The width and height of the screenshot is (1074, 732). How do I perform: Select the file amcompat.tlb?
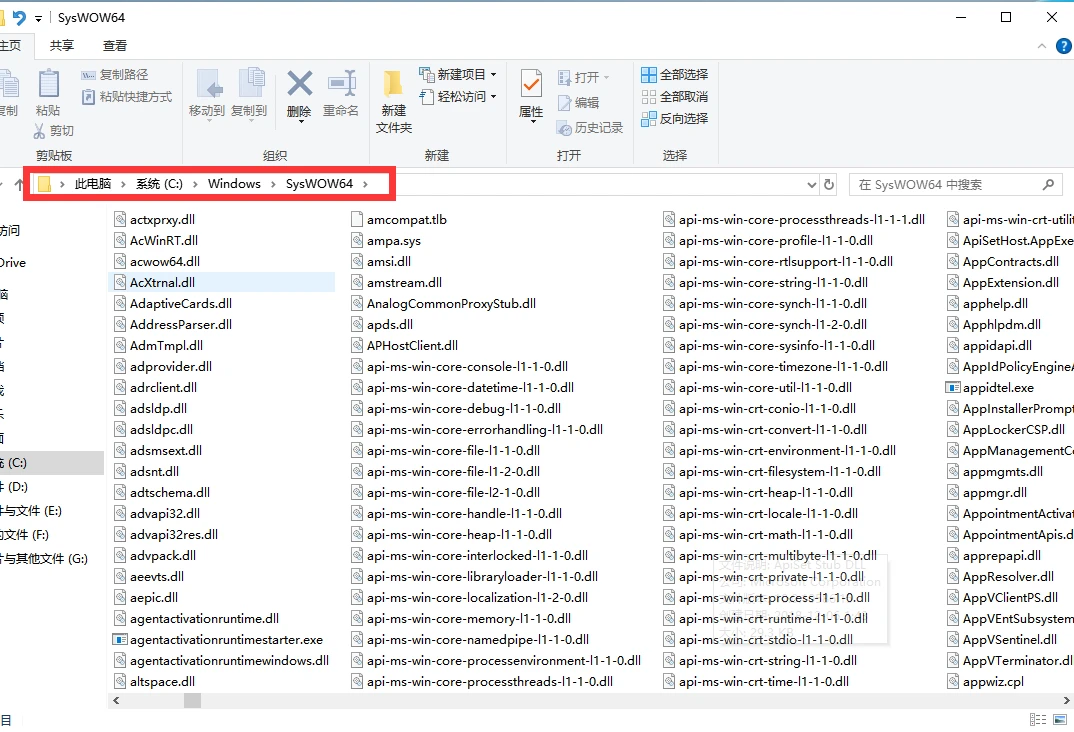click(406, 219)
